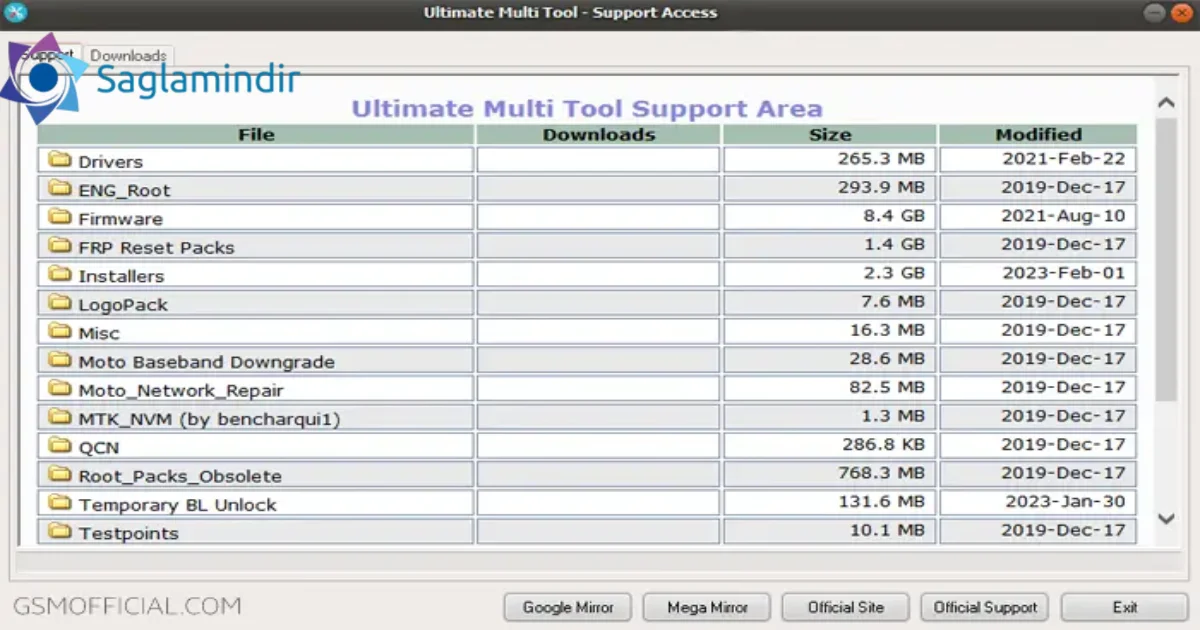
Task: Select Moto Baseband Downgrade name
Action: [x=206, y=361]
